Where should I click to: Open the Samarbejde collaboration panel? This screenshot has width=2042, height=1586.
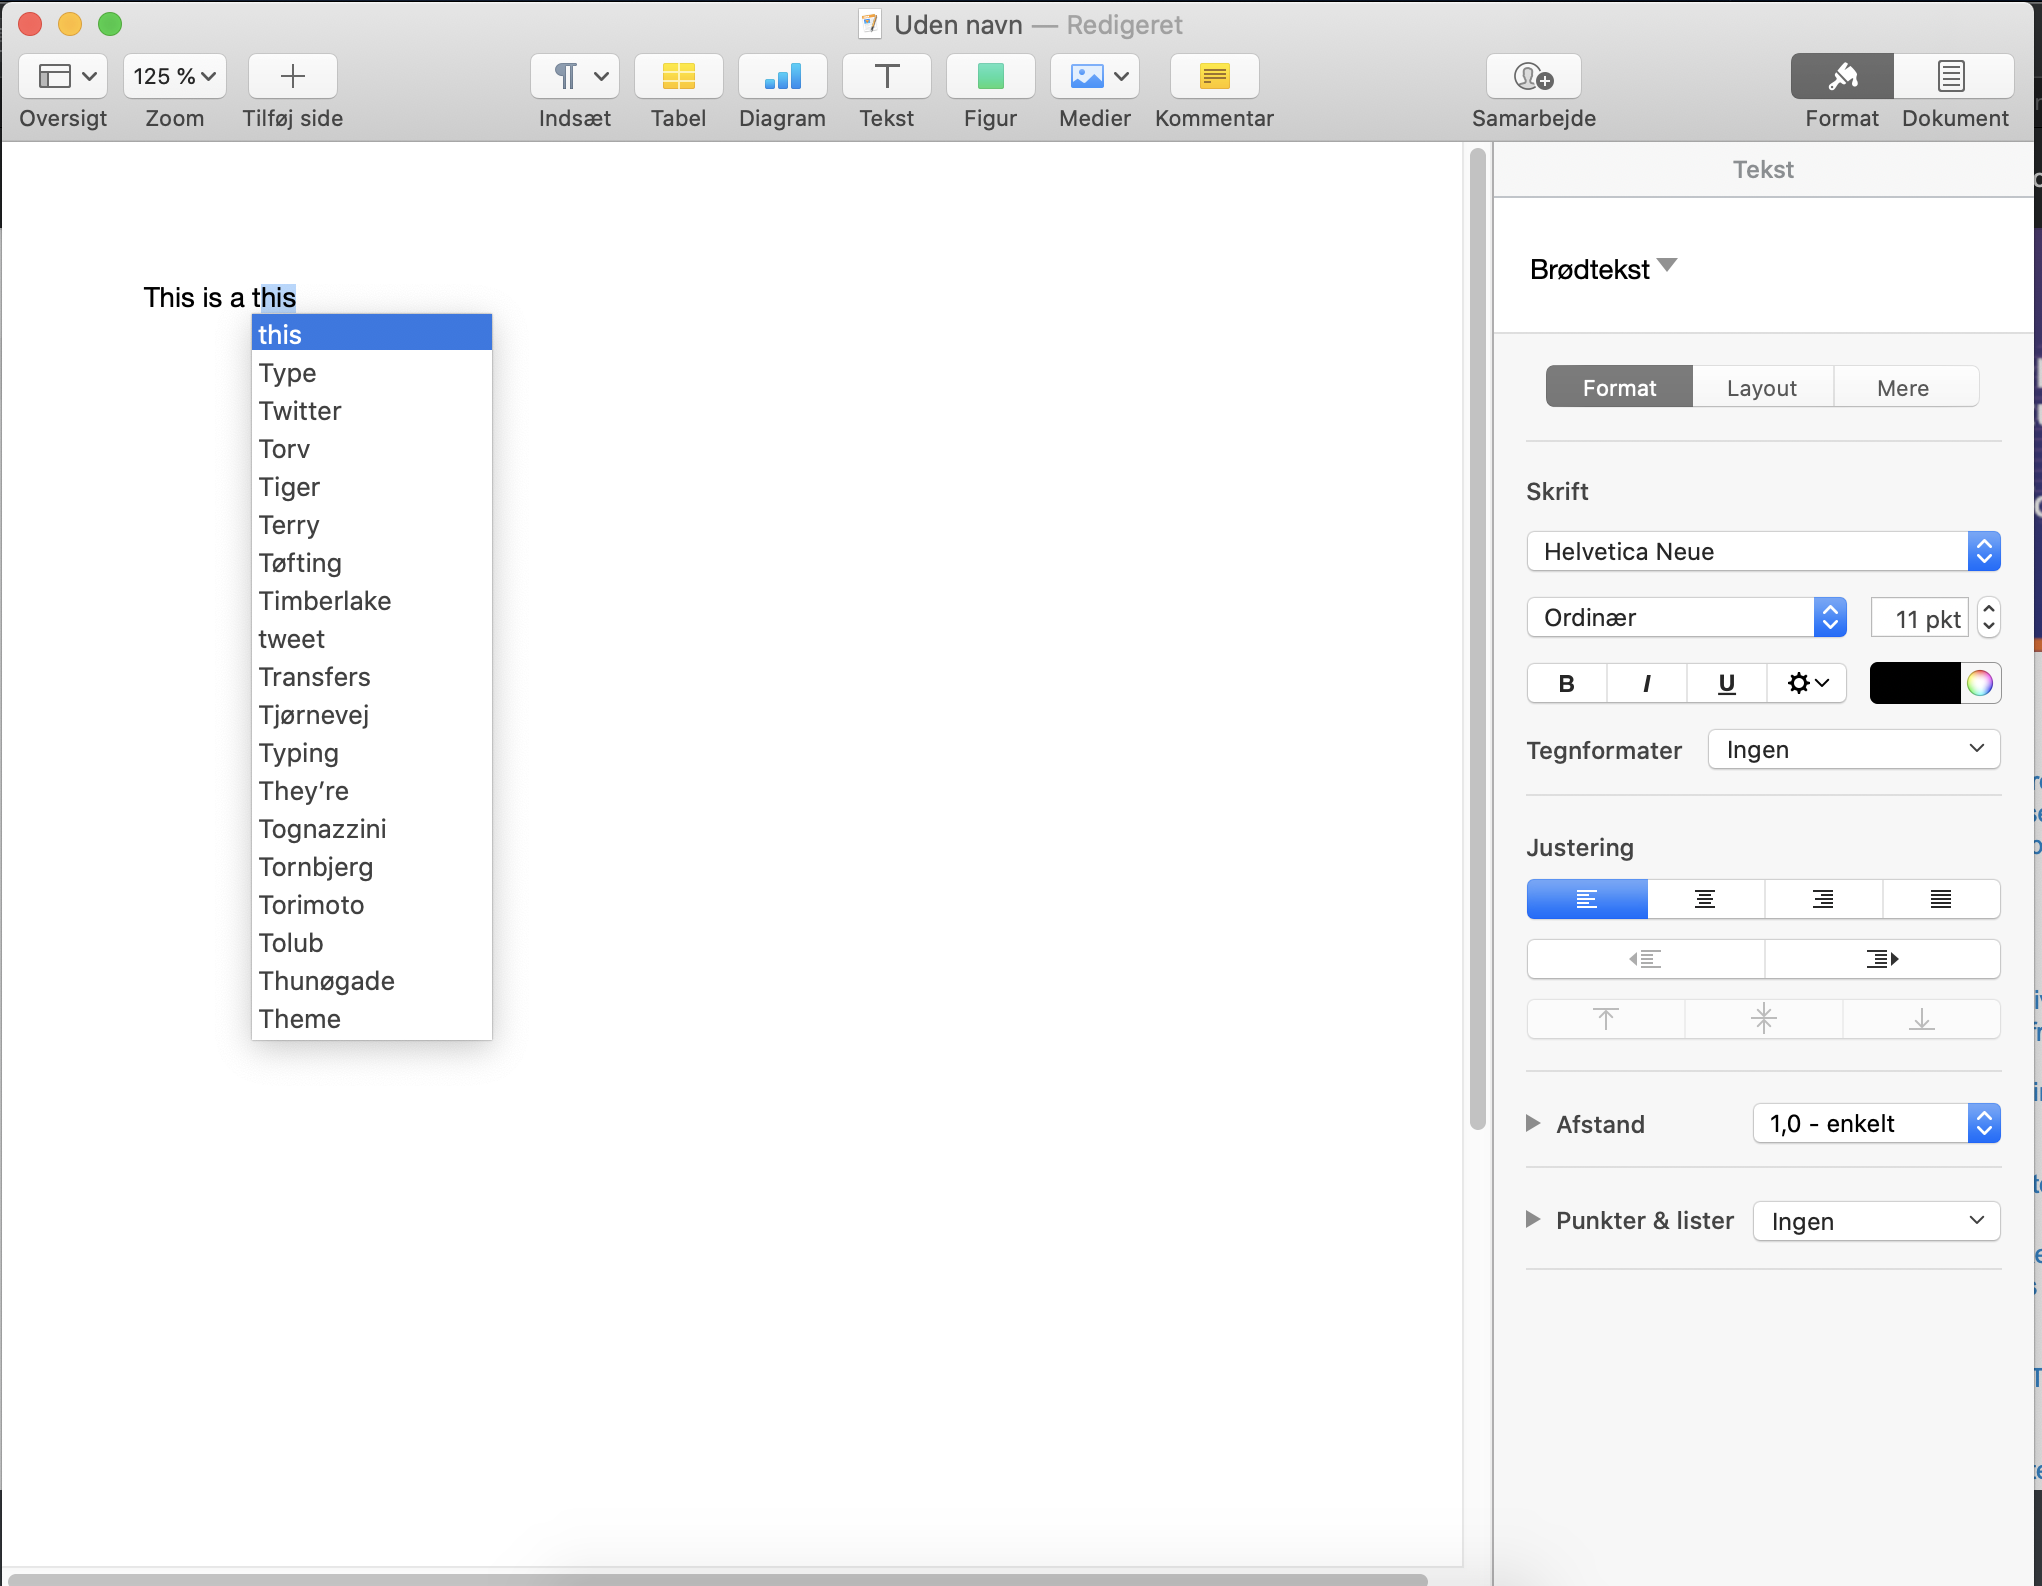coord(1533,76)
